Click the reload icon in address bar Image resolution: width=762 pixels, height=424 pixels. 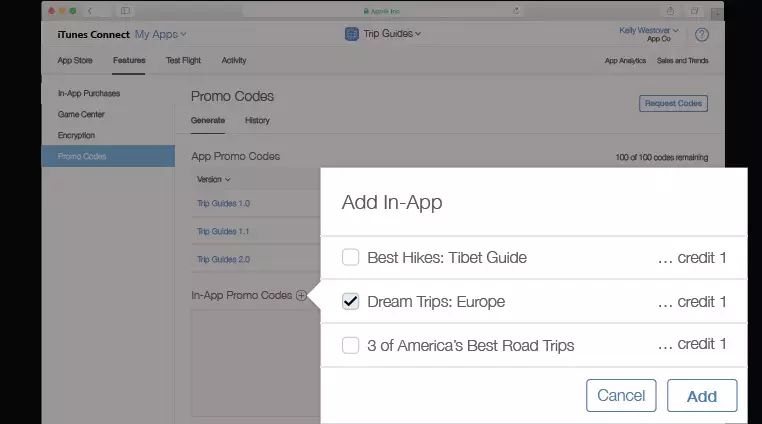point(516,11)
